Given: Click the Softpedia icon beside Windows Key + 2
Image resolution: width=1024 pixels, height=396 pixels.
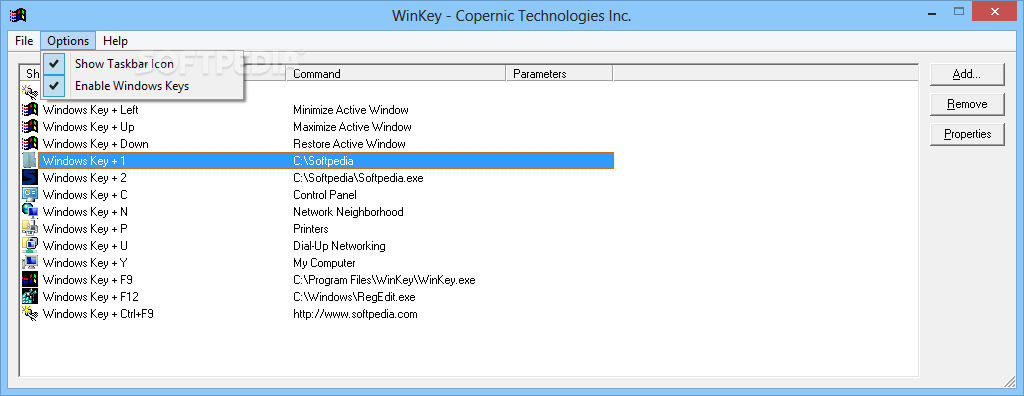Looking at the screenshot, I should pos(30,178).
